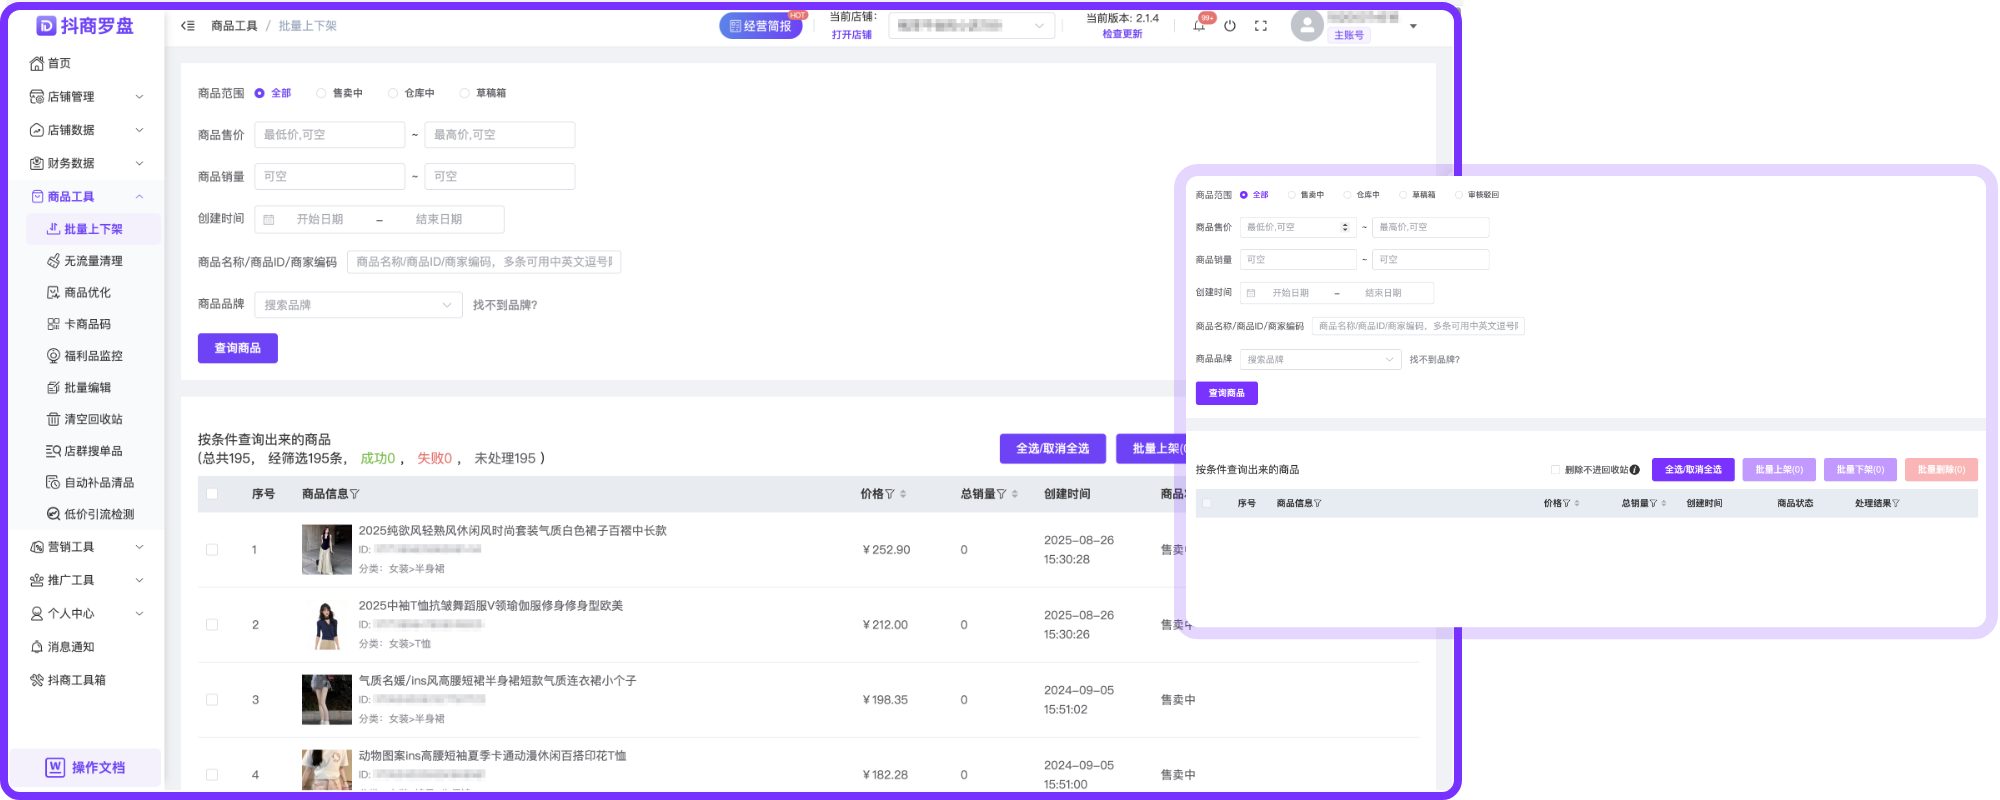Collapse the sidebar with the menu-fold icon
The width and height of the screenshot is (2000, 800).
[x=188, y=26]
